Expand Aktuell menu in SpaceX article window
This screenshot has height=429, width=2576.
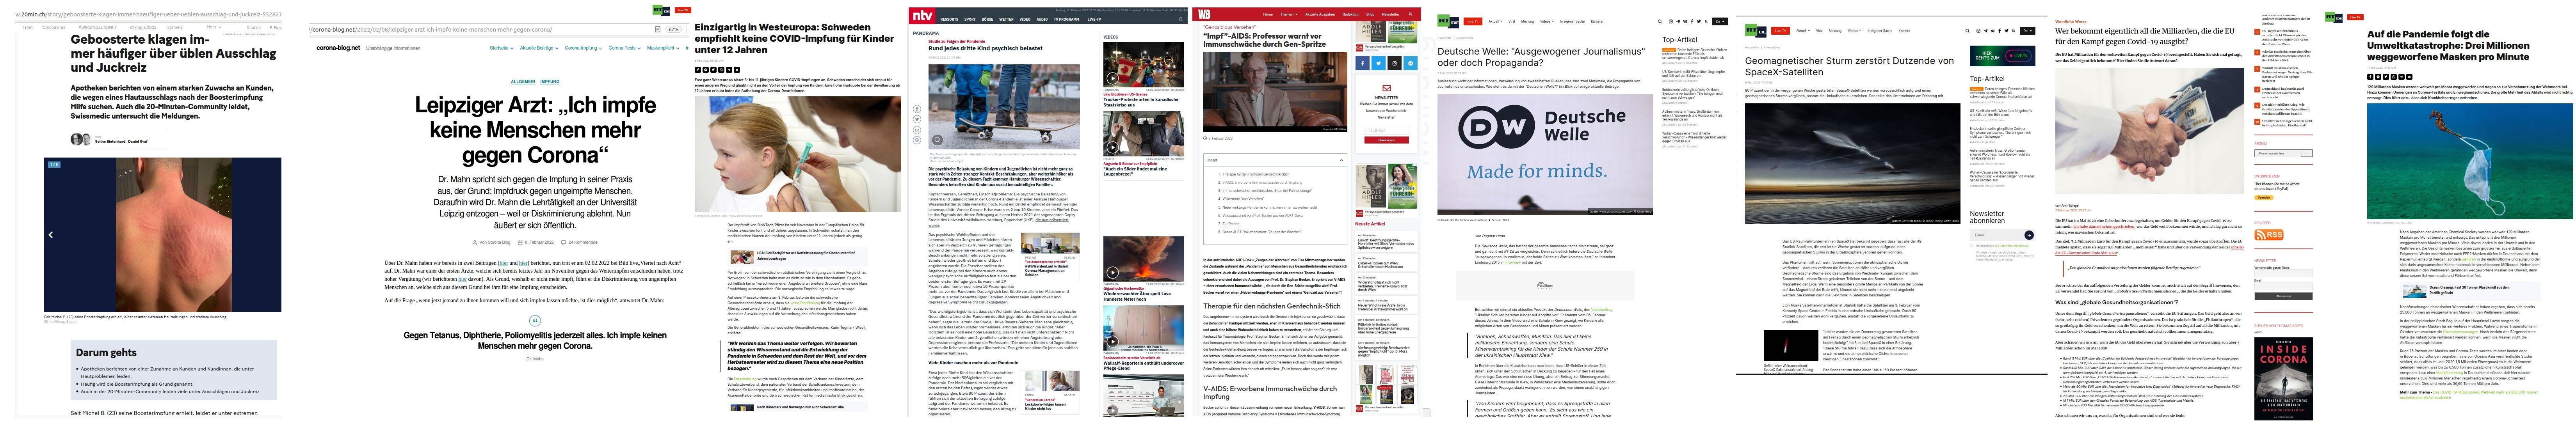pyautogui.click(x=1803, y=31)
